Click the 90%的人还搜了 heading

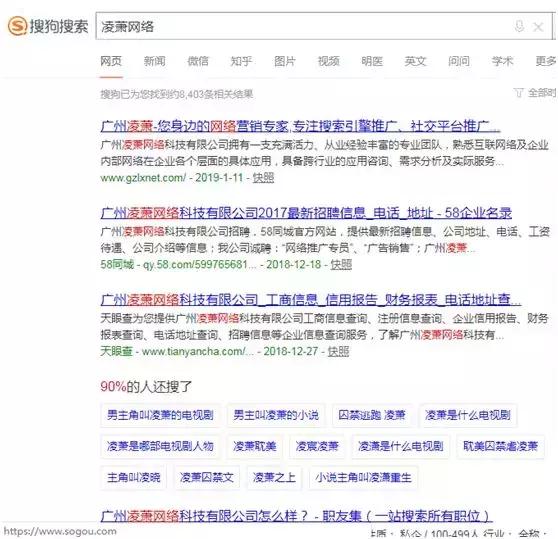[146, 386]
